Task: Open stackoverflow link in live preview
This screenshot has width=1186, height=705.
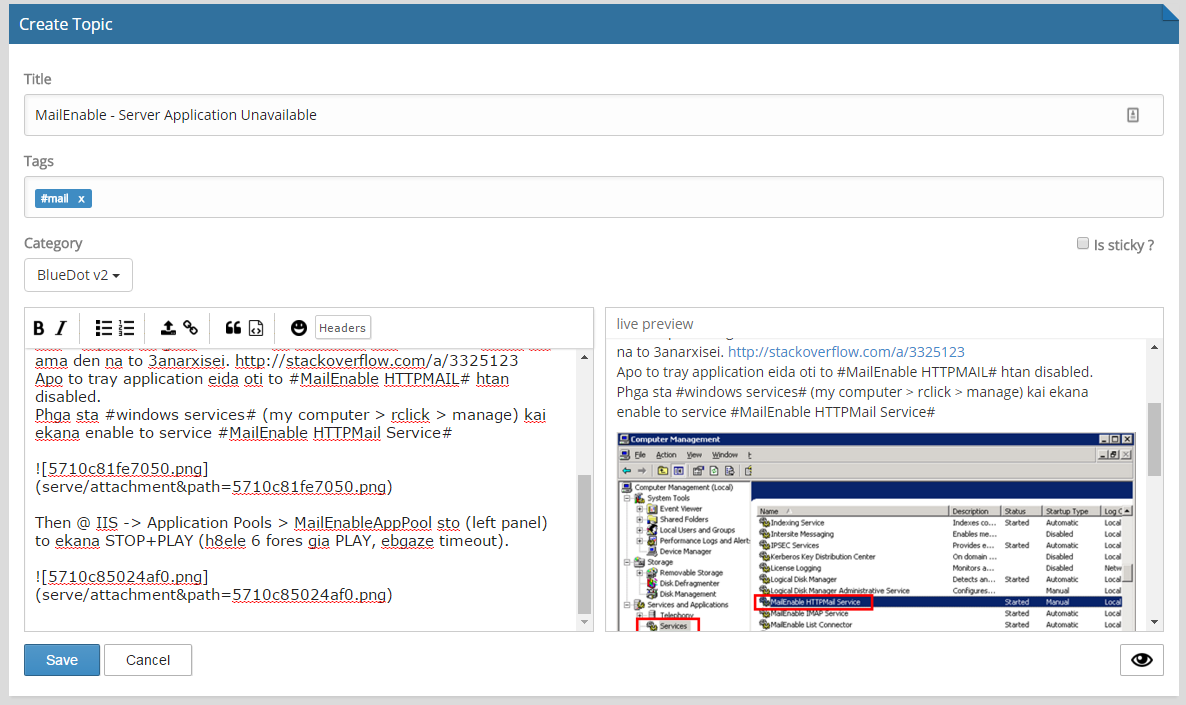Action: coord(846,352)
